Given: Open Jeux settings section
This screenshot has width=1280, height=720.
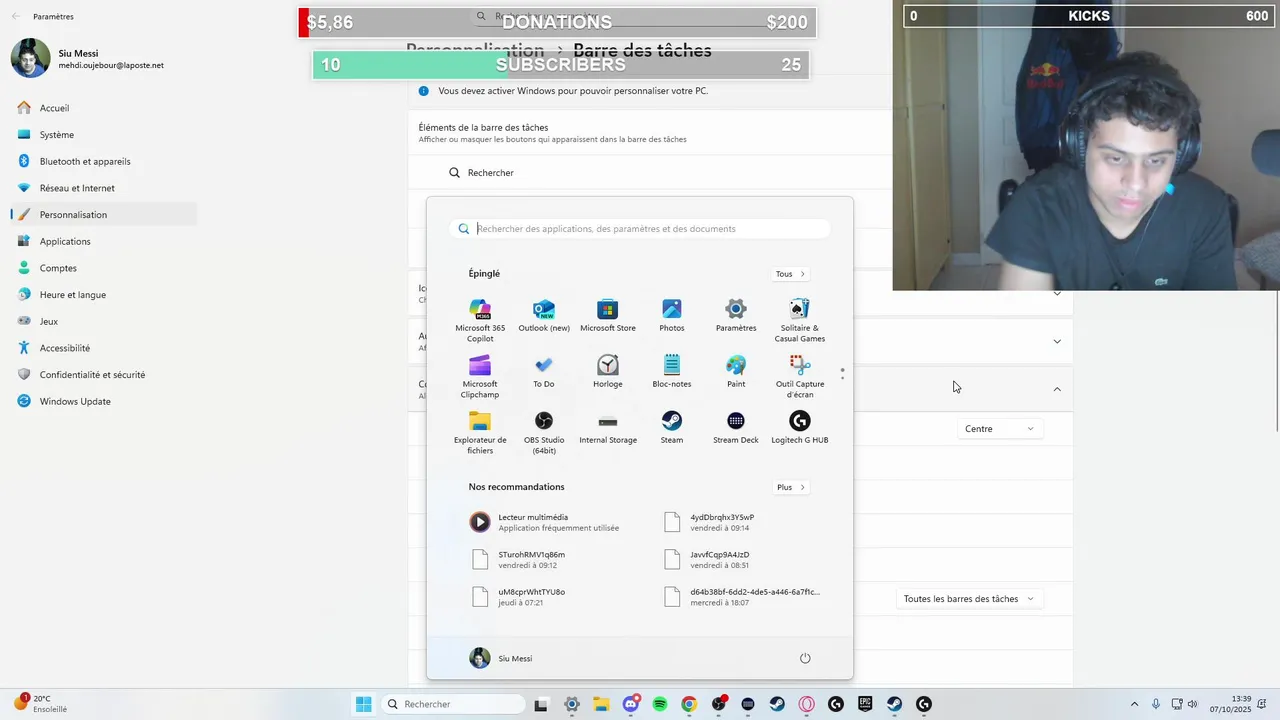Looking at the screenshot, I should [x=104, y=321].
